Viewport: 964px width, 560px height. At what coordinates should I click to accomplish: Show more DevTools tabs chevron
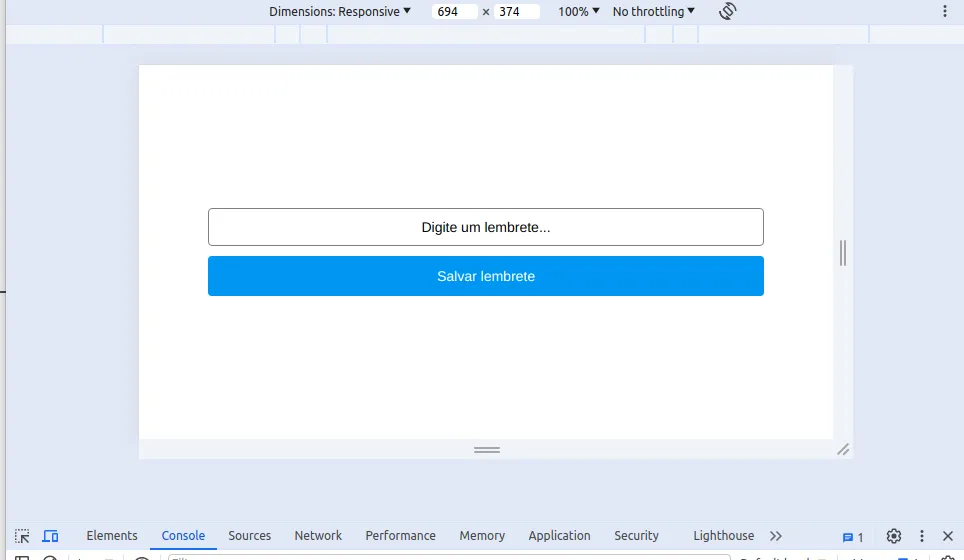[776, 536]
